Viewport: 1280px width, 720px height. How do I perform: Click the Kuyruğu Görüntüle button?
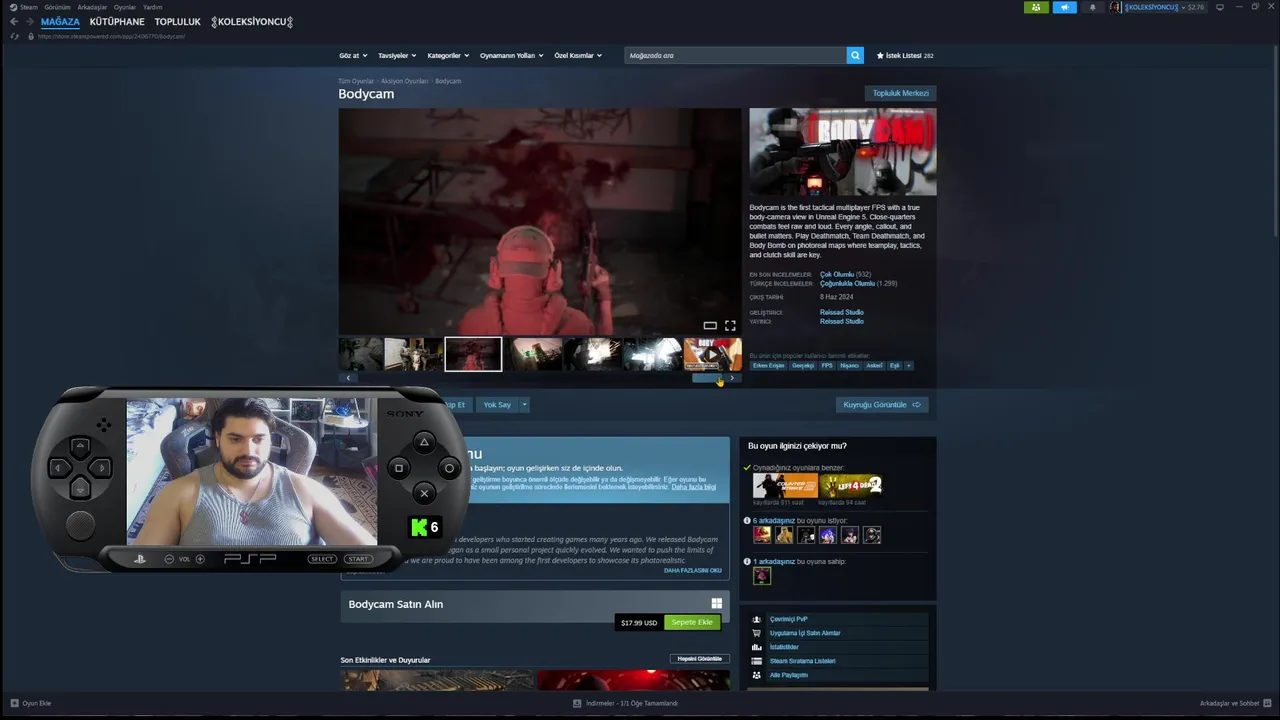point(882,405)
